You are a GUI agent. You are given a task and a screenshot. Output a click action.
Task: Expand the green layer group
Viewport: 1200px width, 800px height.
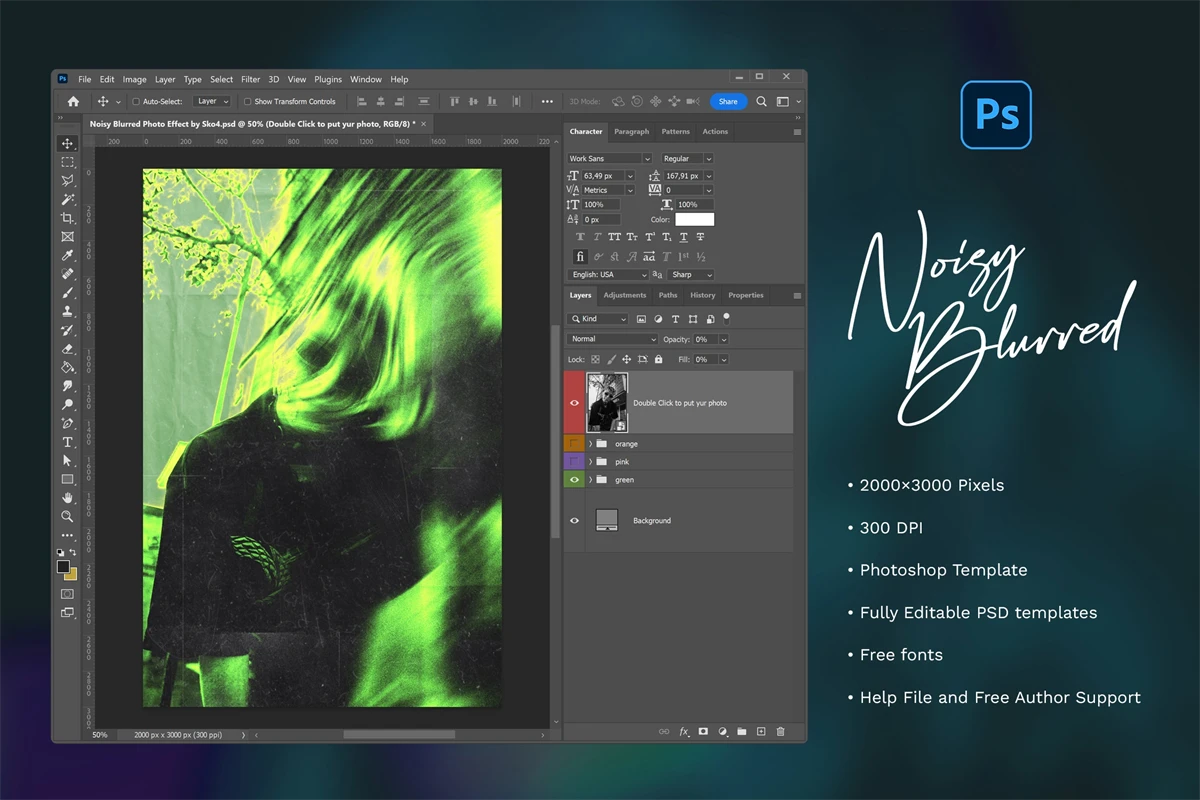[x=590, y=480]
